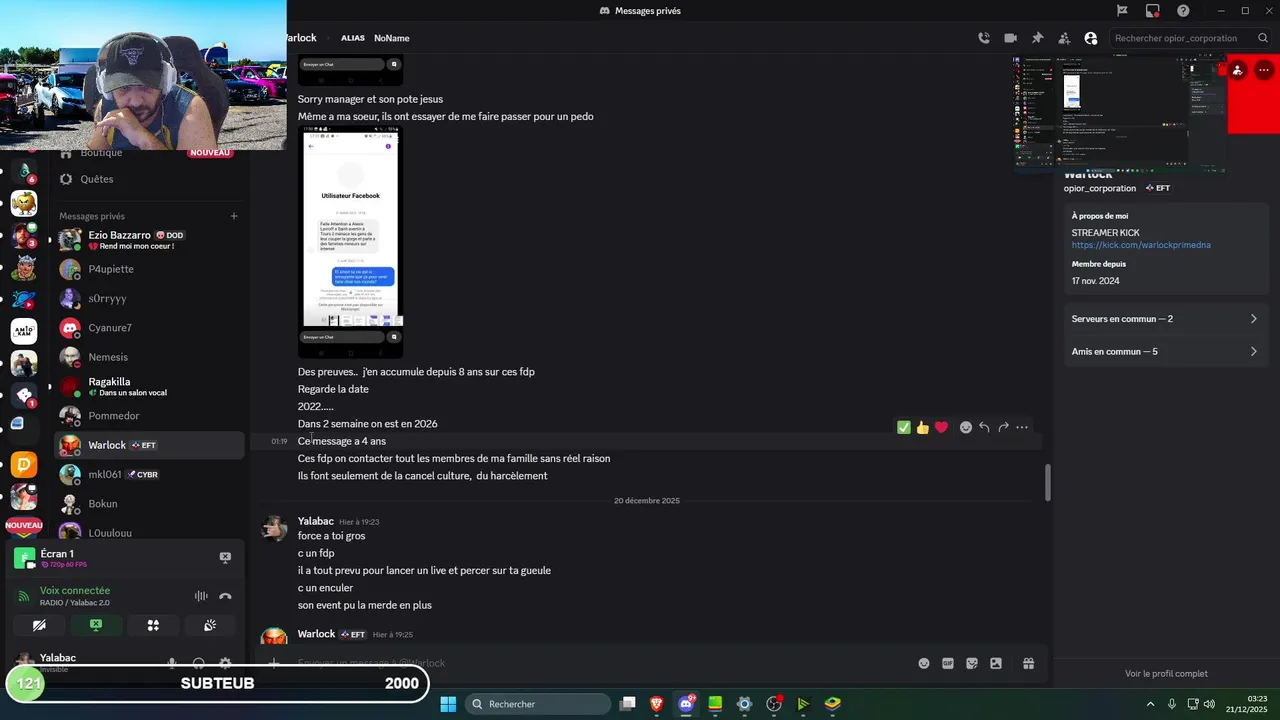
Task: Toggle camera in voice panel
Action: tap(39, 625)
